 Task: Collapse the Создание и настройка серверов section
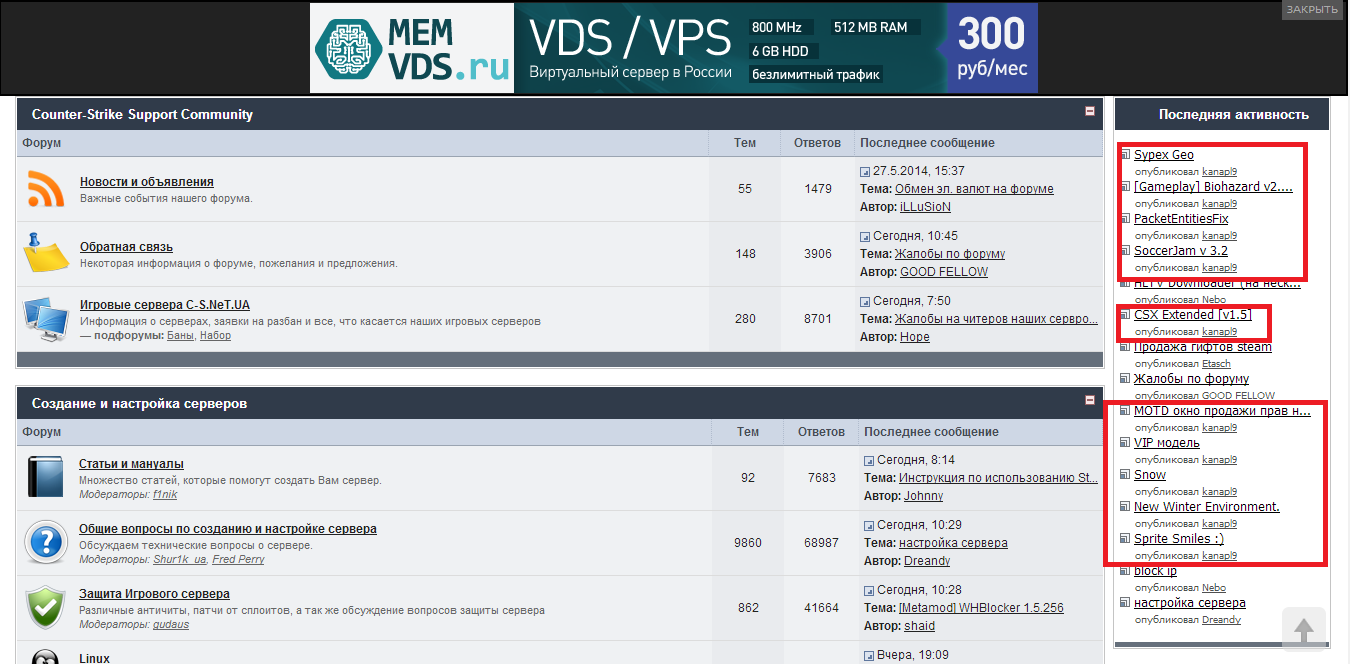1090,400
